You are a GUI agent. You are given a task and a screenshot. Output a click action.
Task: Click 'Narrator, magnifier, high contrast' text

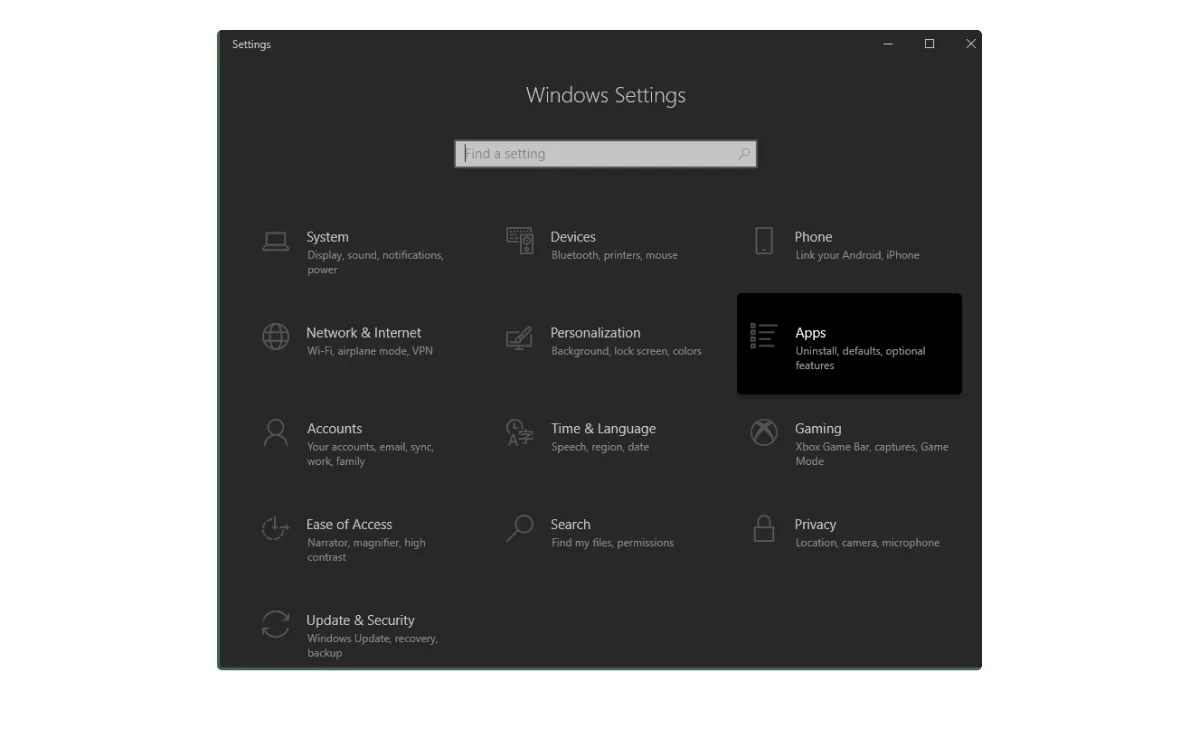click(367, 550)
